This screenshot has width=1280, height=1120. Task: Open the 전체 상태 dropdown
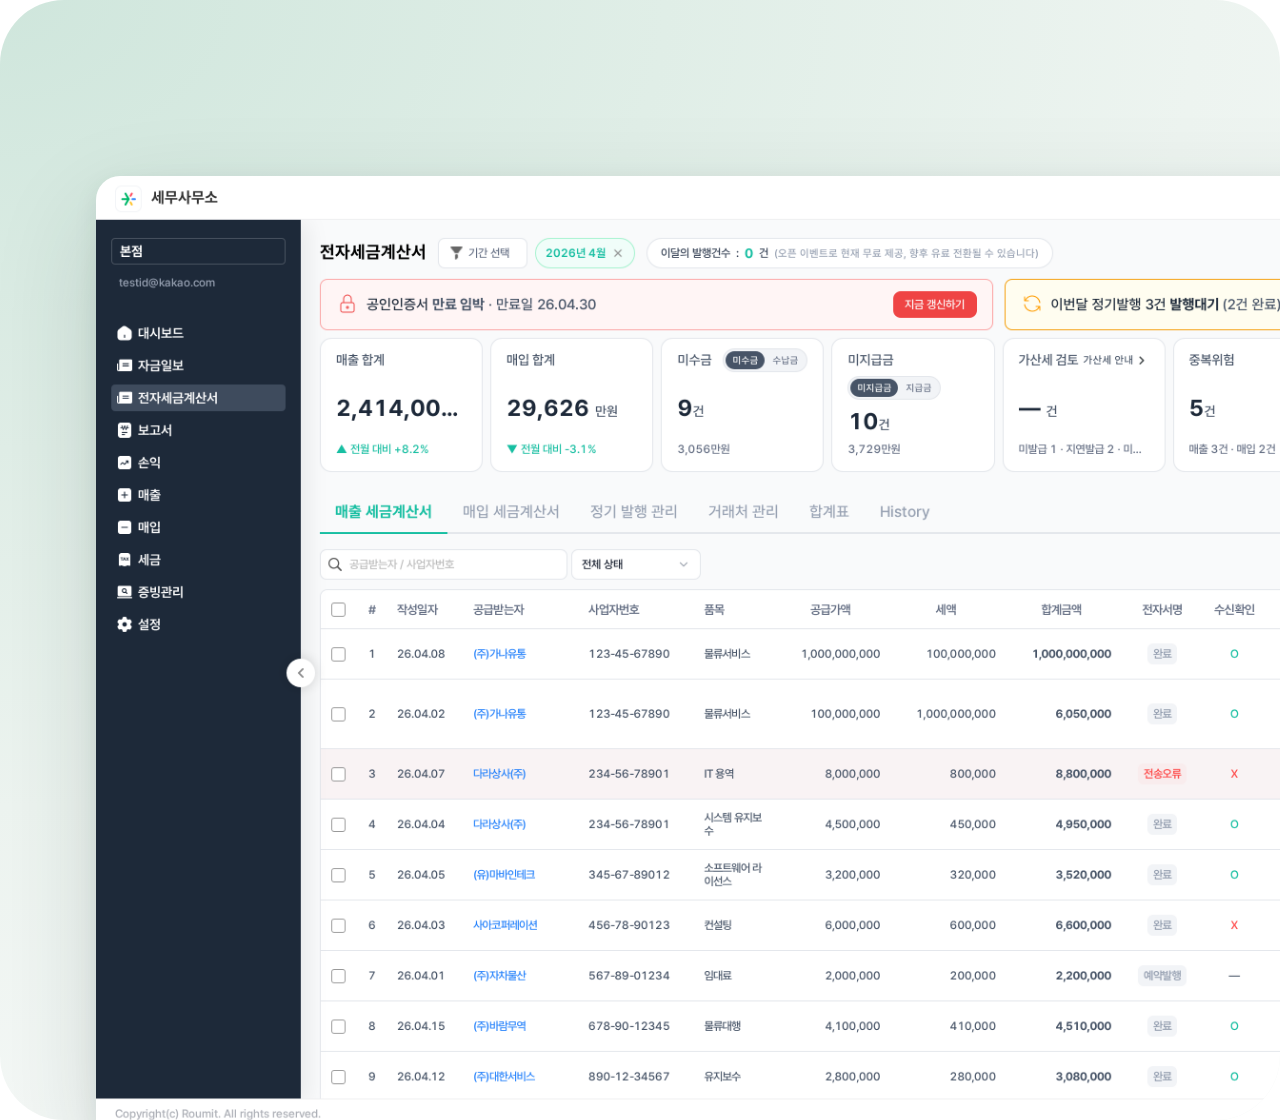(x=636, y=564)
